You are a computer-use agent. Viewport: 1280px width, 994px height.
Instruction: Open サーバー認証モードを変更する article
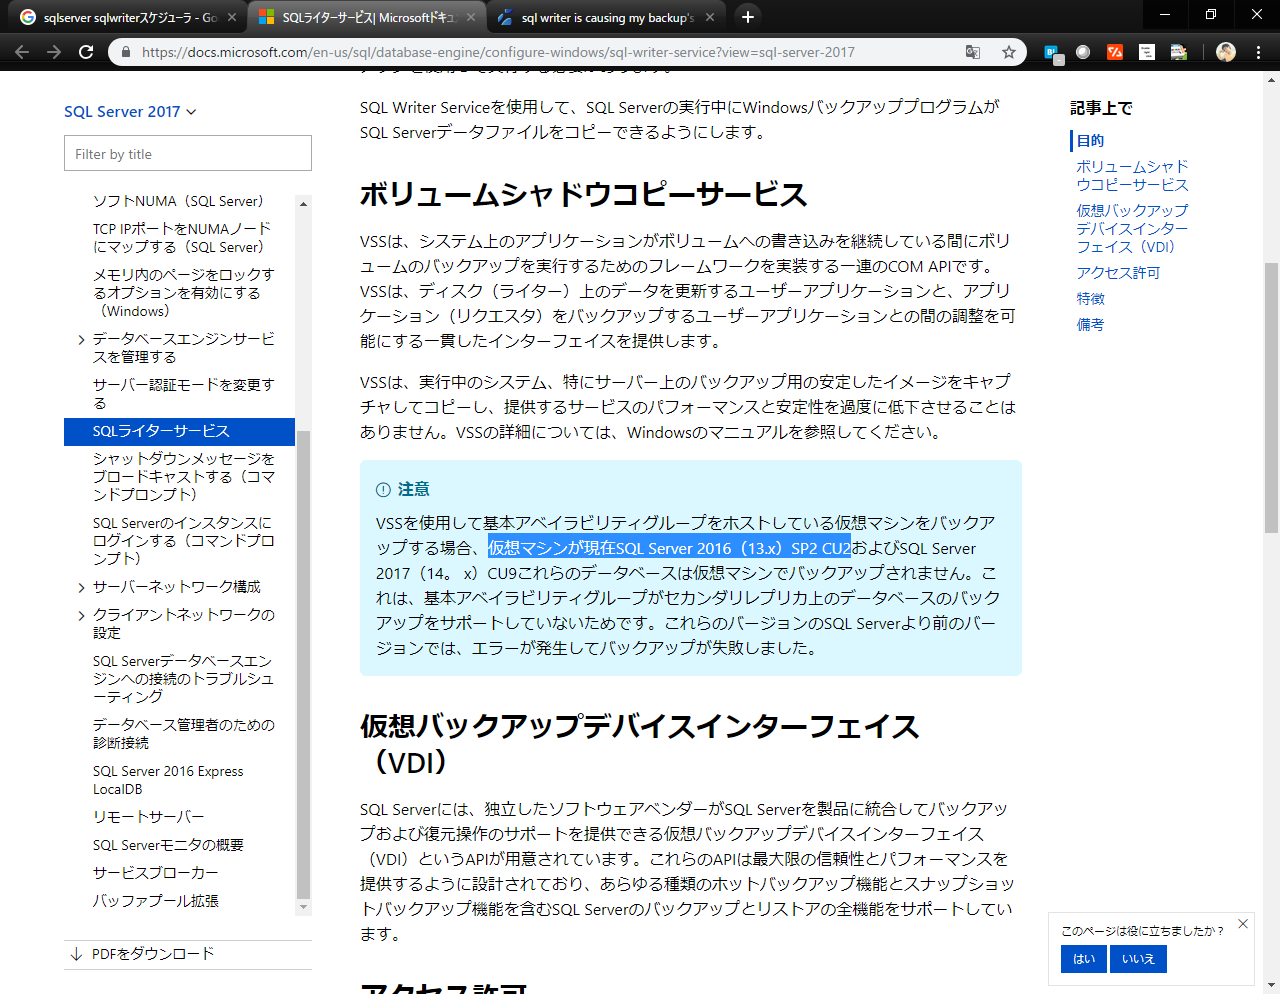[x=184, y=394]
